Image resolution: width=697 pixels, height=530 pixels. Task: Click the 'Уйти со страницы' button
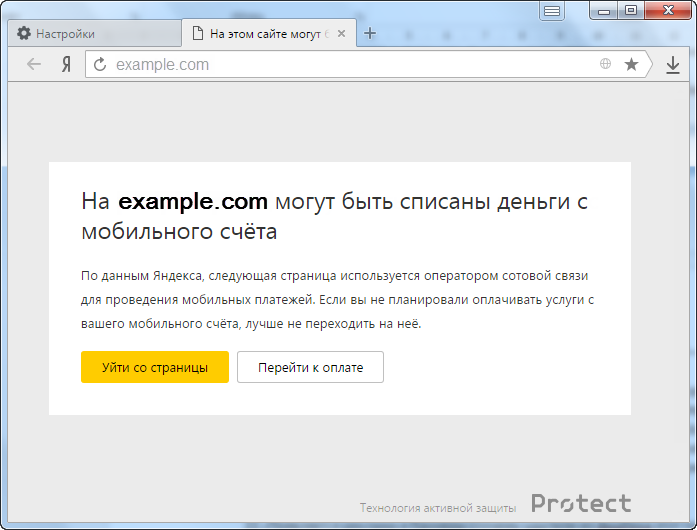155,367
